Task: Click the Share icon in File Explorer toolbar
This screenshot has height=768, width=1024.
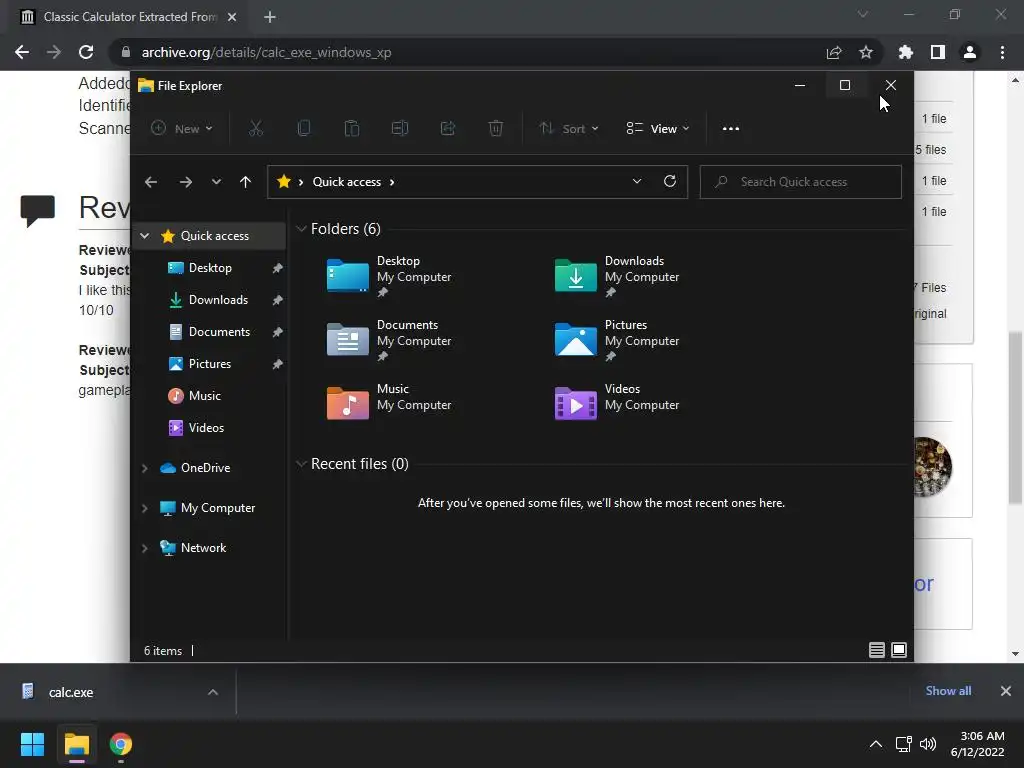Action: [x=448, y=129]
